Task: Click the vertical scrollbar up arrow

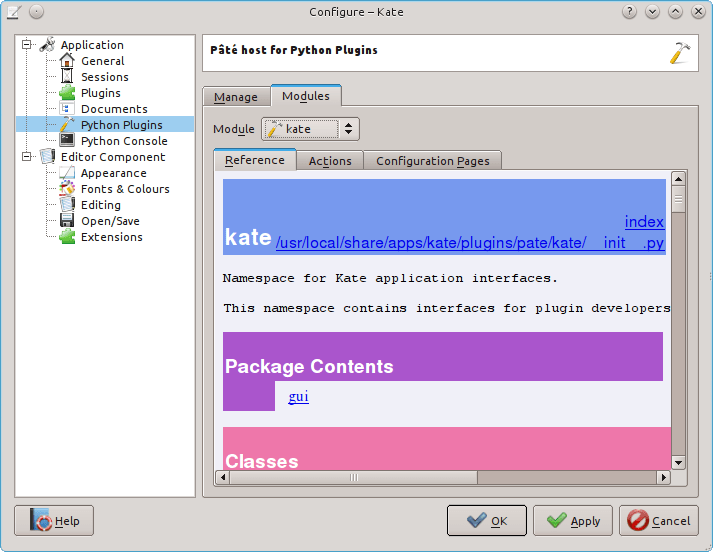Action: coord(678,179)
